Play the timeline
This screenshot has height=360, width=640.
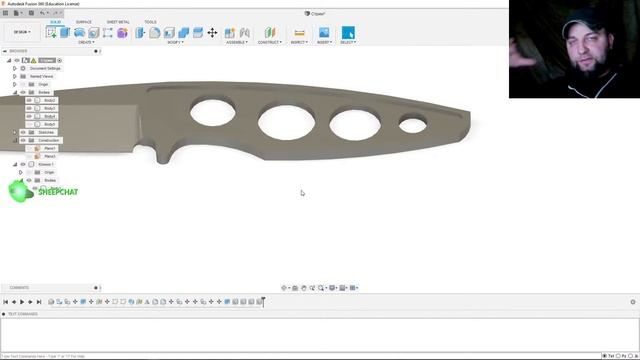coord(22,302)
